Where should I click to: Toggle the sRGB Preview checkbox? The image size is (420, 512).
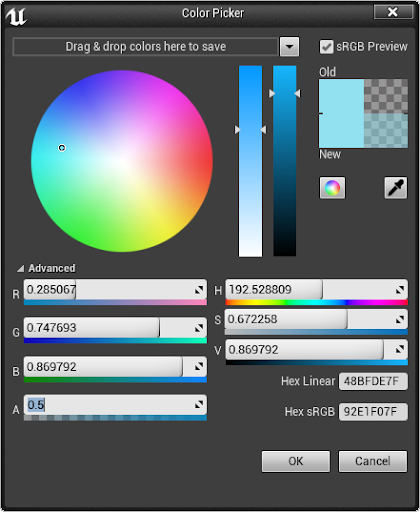[326, 47]
